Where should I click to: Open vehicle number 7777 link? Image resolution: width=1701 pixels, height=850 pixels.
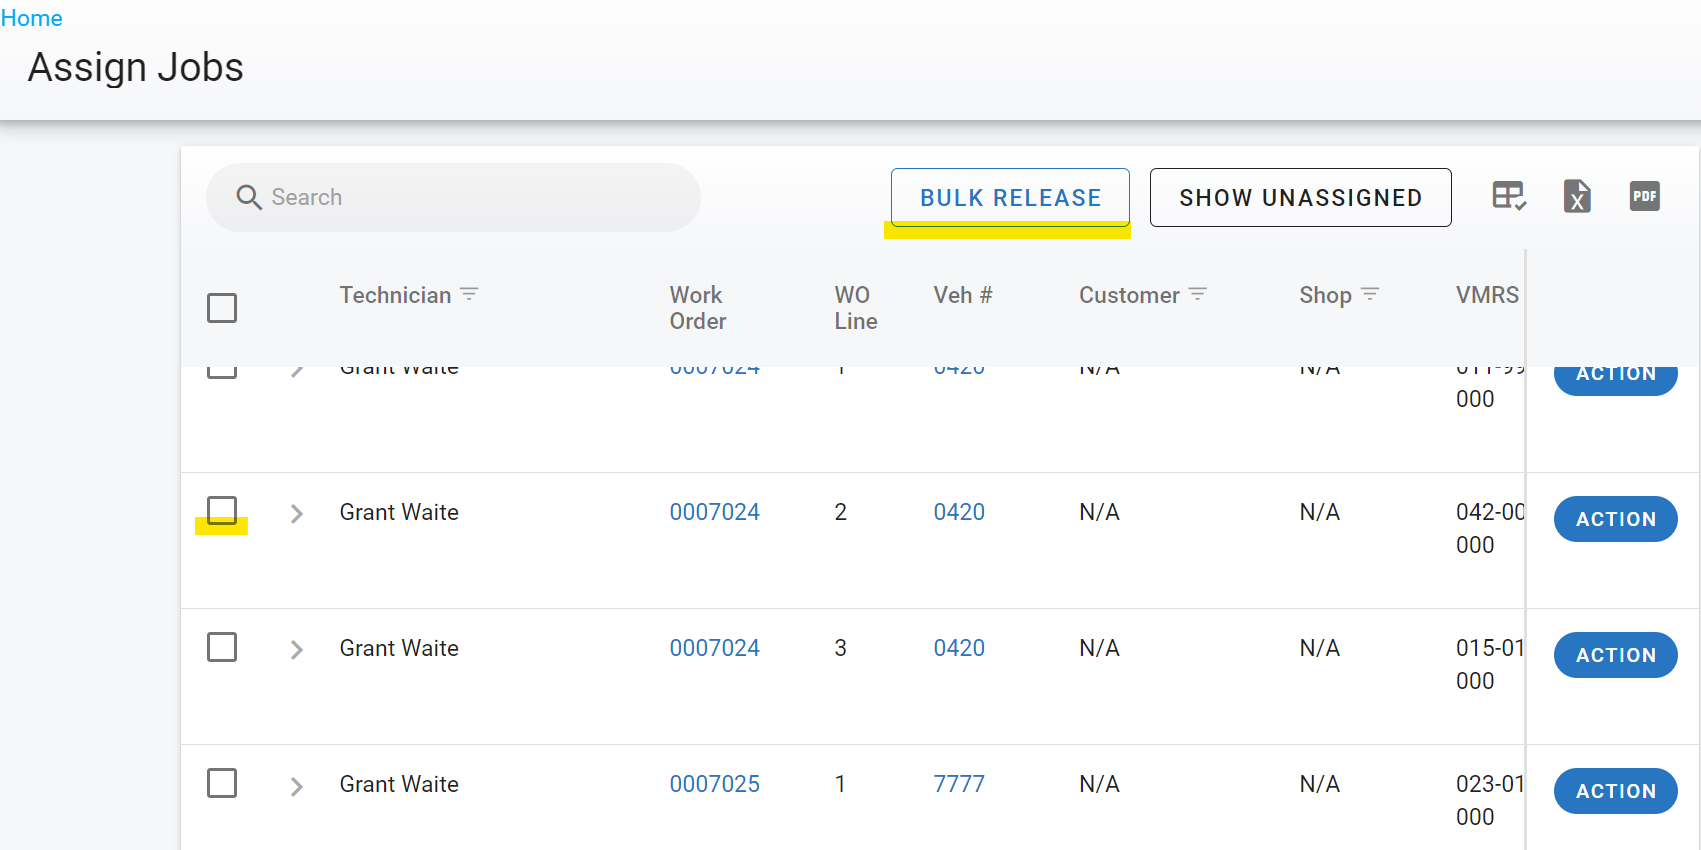[958, 784]
